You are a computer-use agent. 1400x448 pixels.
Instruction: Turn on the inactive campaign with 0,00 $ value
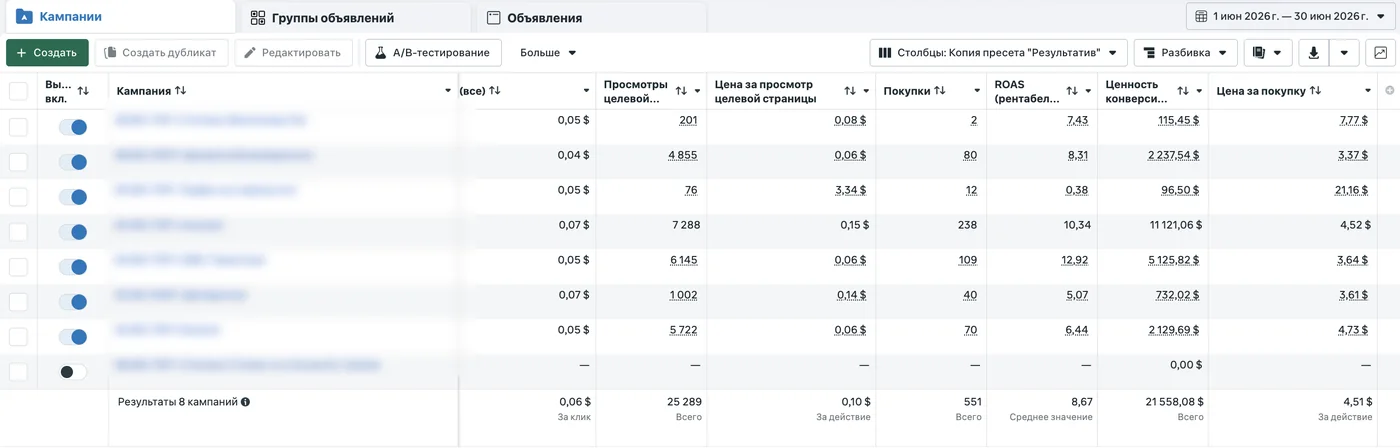coord(73,372)
